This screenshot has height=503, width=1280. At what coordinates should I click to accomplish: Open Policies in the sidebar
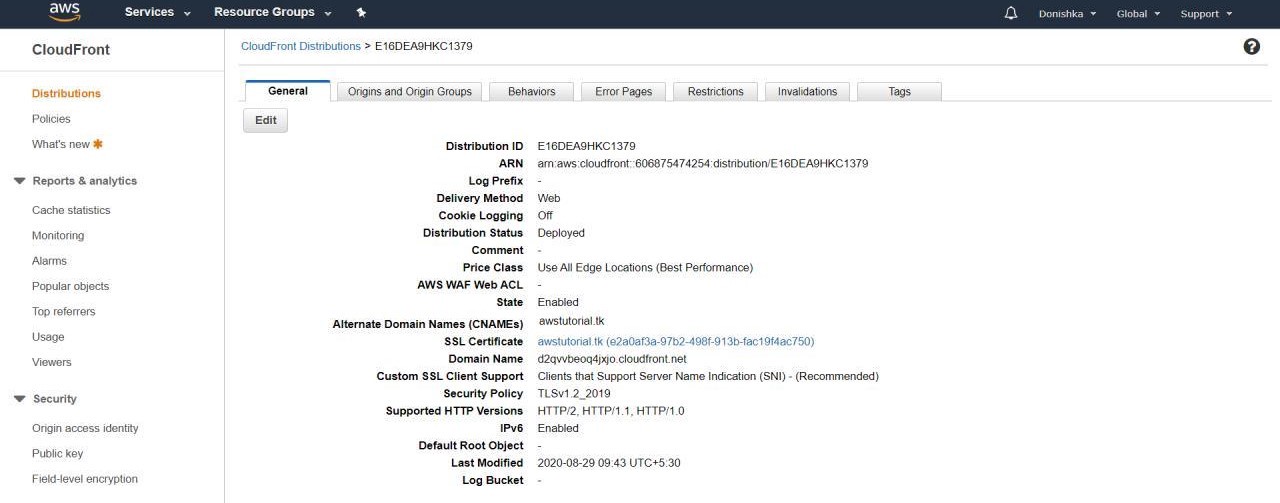[x=51, y=119]
